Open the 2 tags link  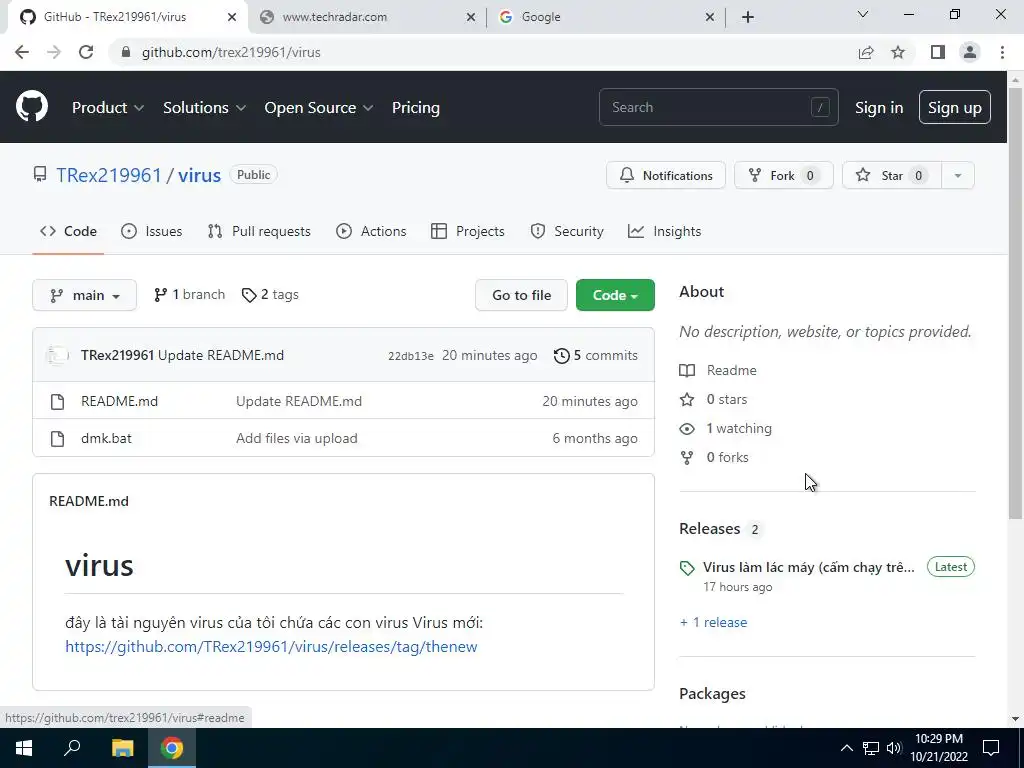[270, 295]
